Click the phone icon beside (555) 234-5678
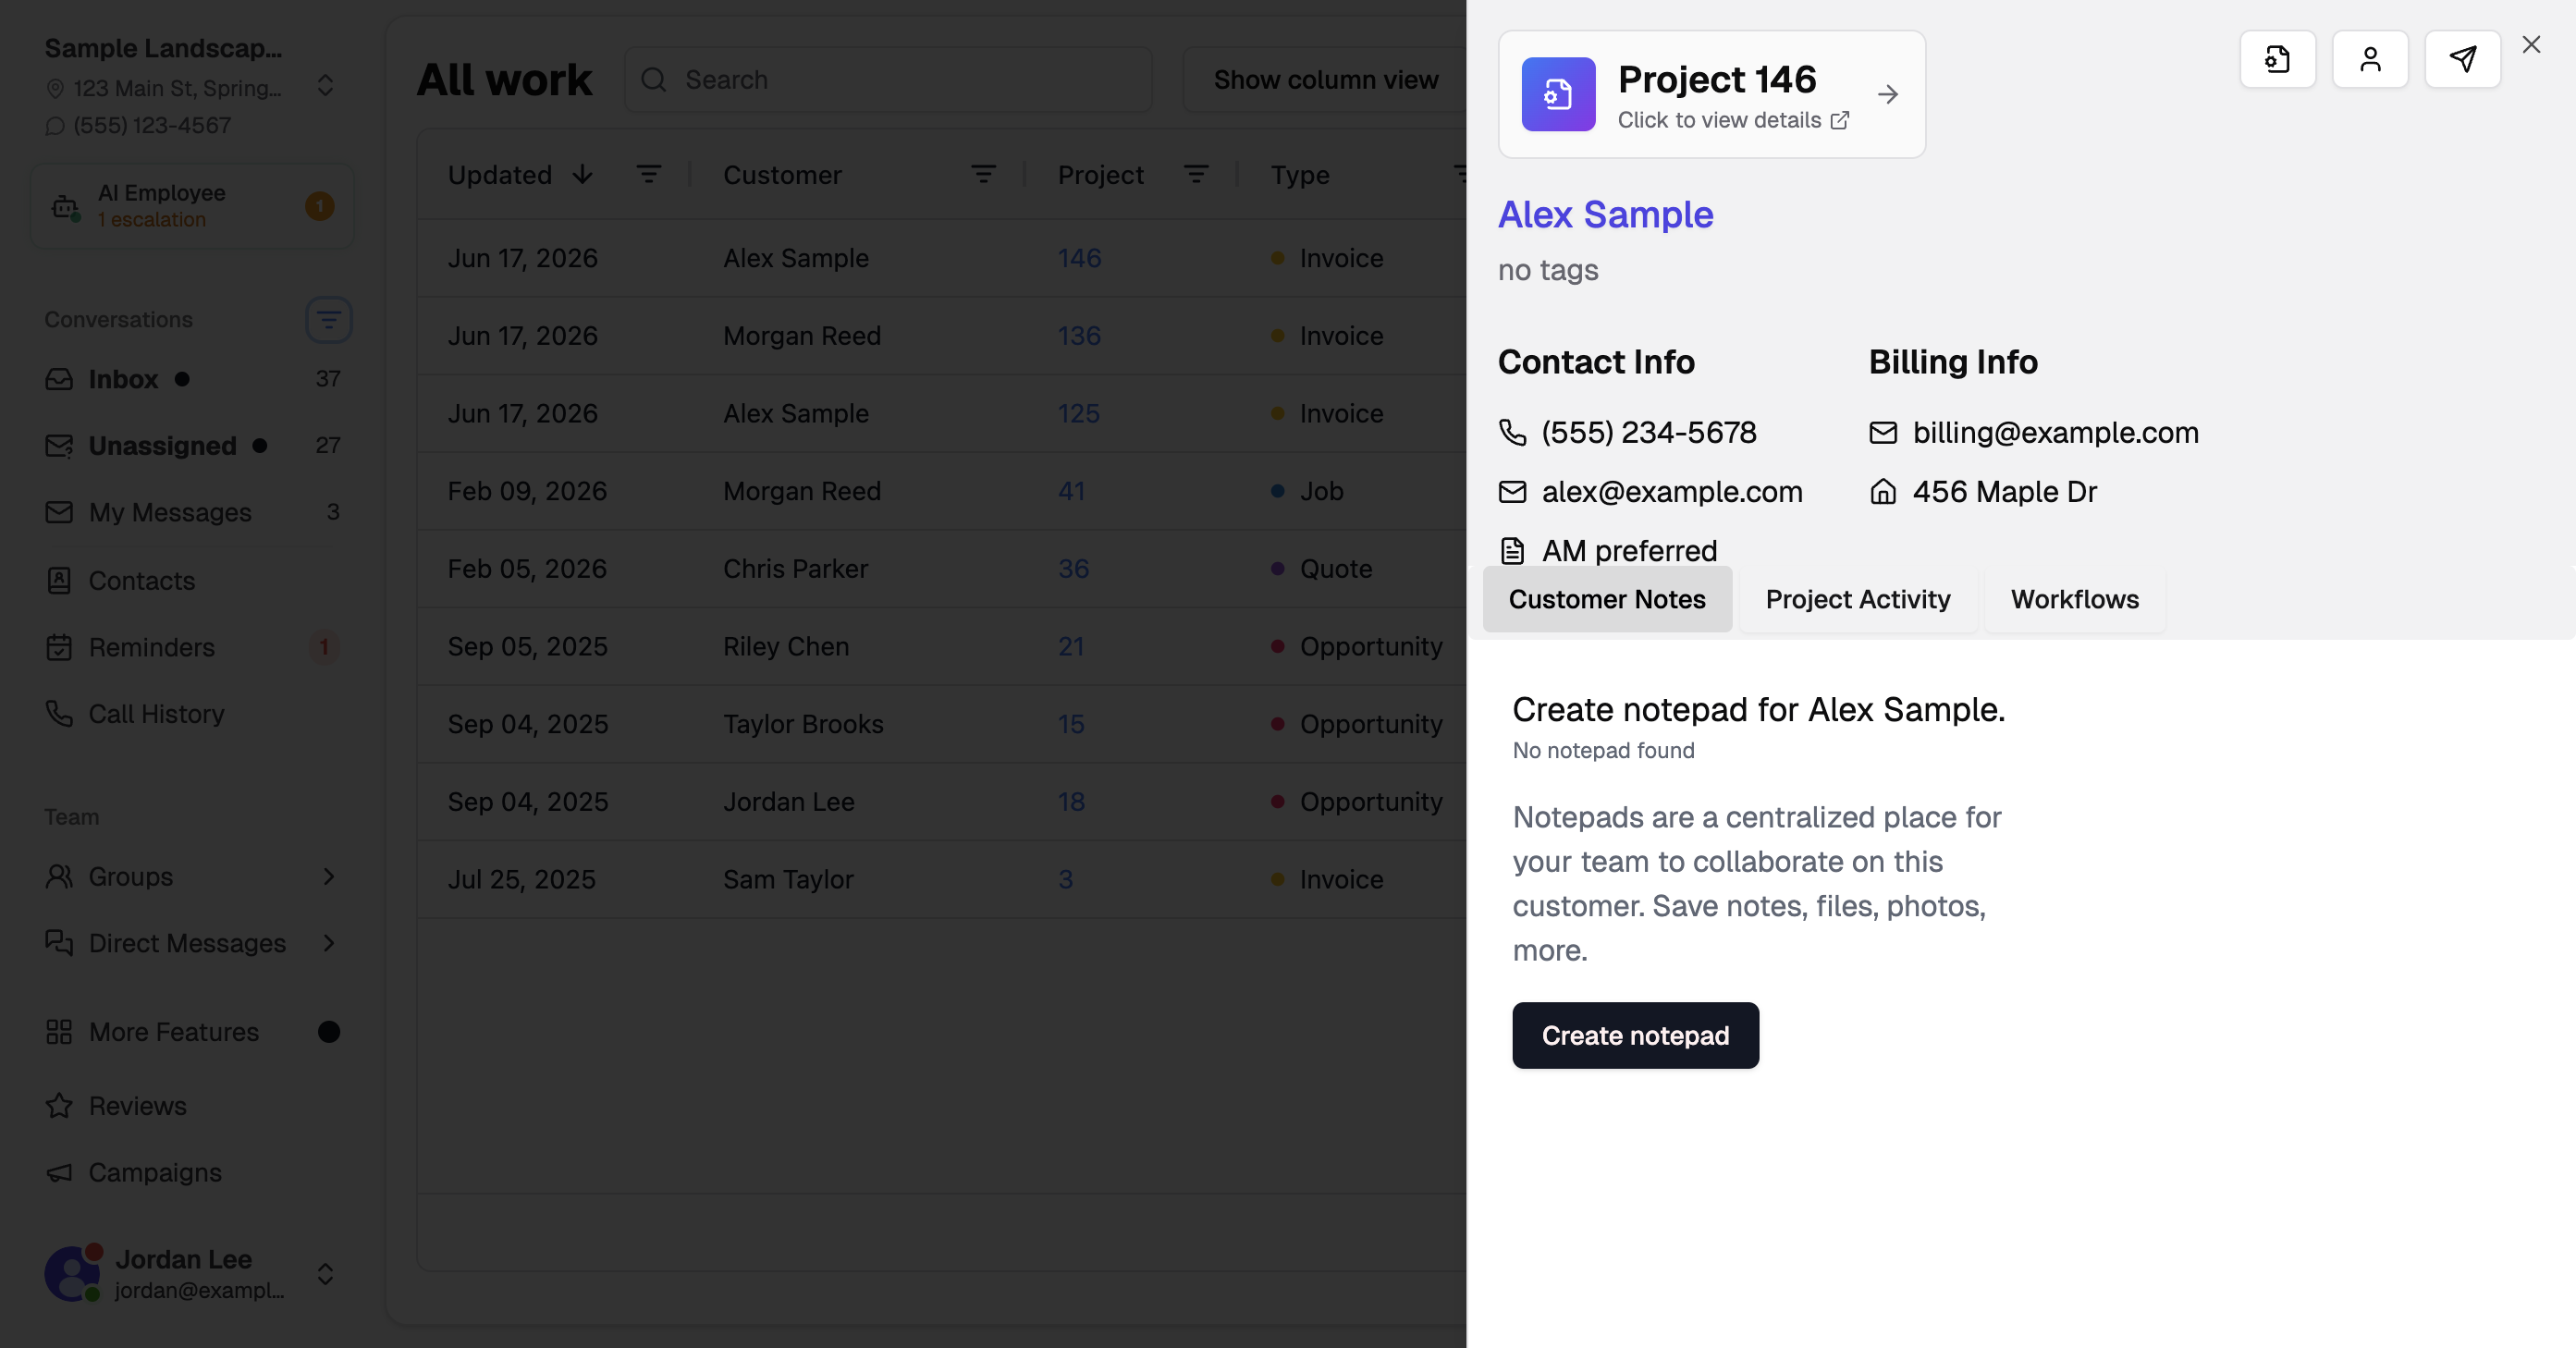 (1512, 432)
